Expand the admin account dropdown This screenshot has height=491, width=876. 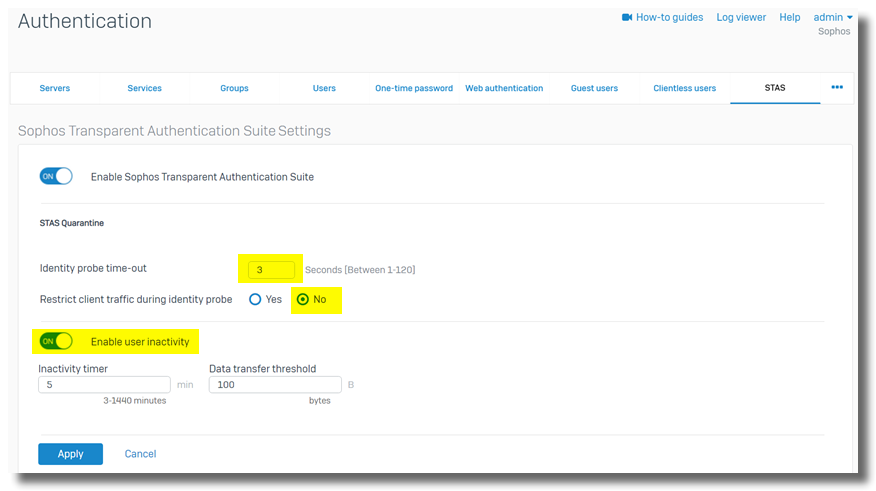pyautogui.click(x=833, y=18)
